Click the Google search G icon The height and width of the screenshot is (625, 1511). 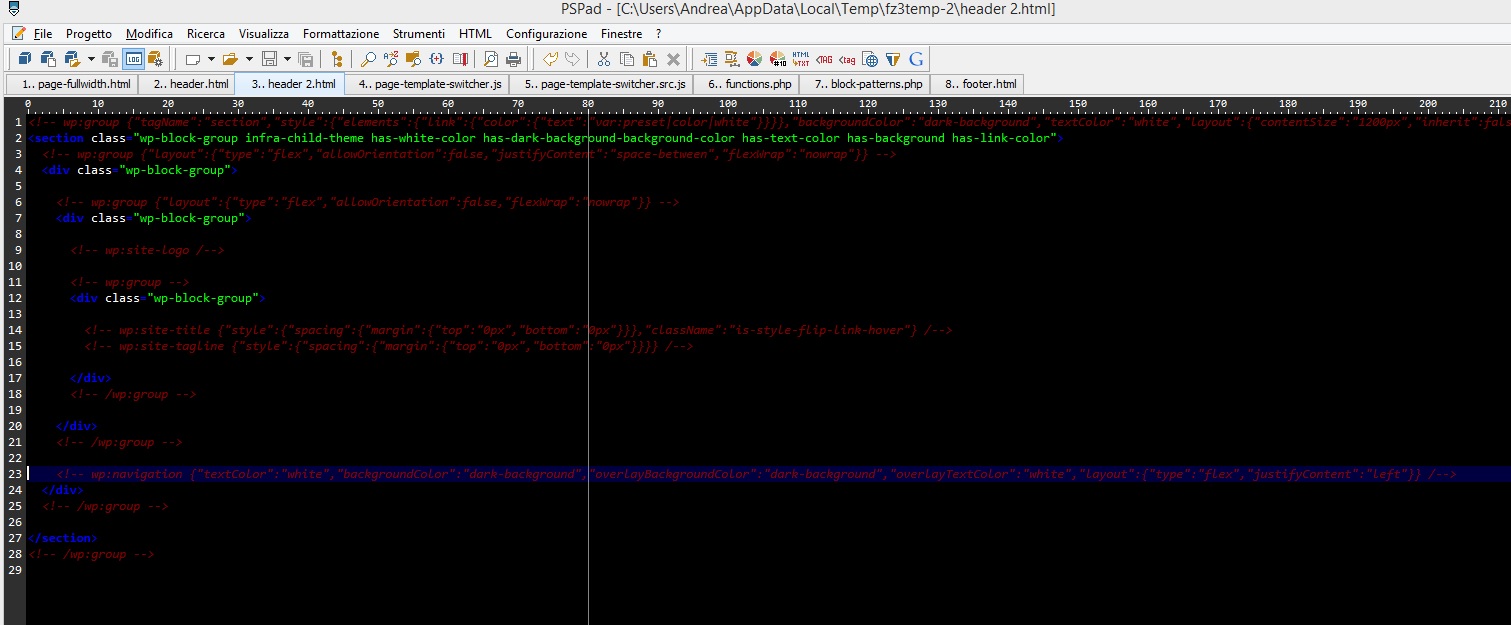coord(915,59)
